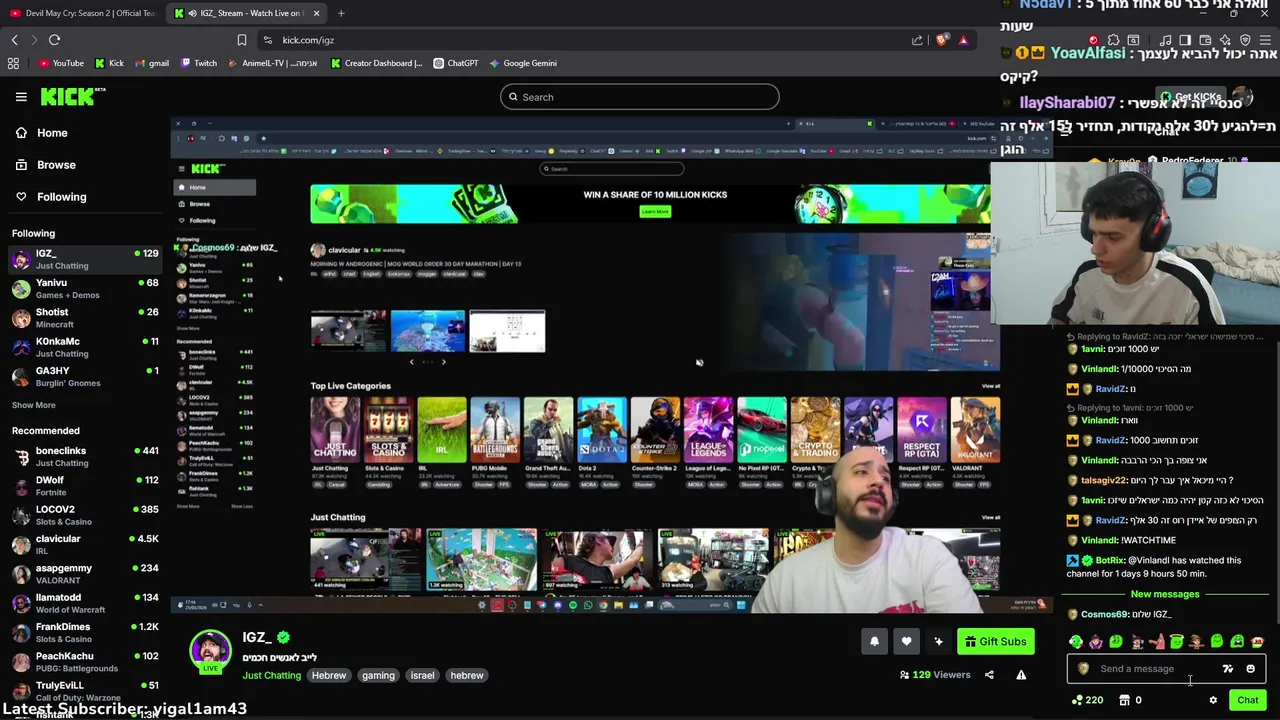Toggle follow with the heart button

[x=906, y=642]
